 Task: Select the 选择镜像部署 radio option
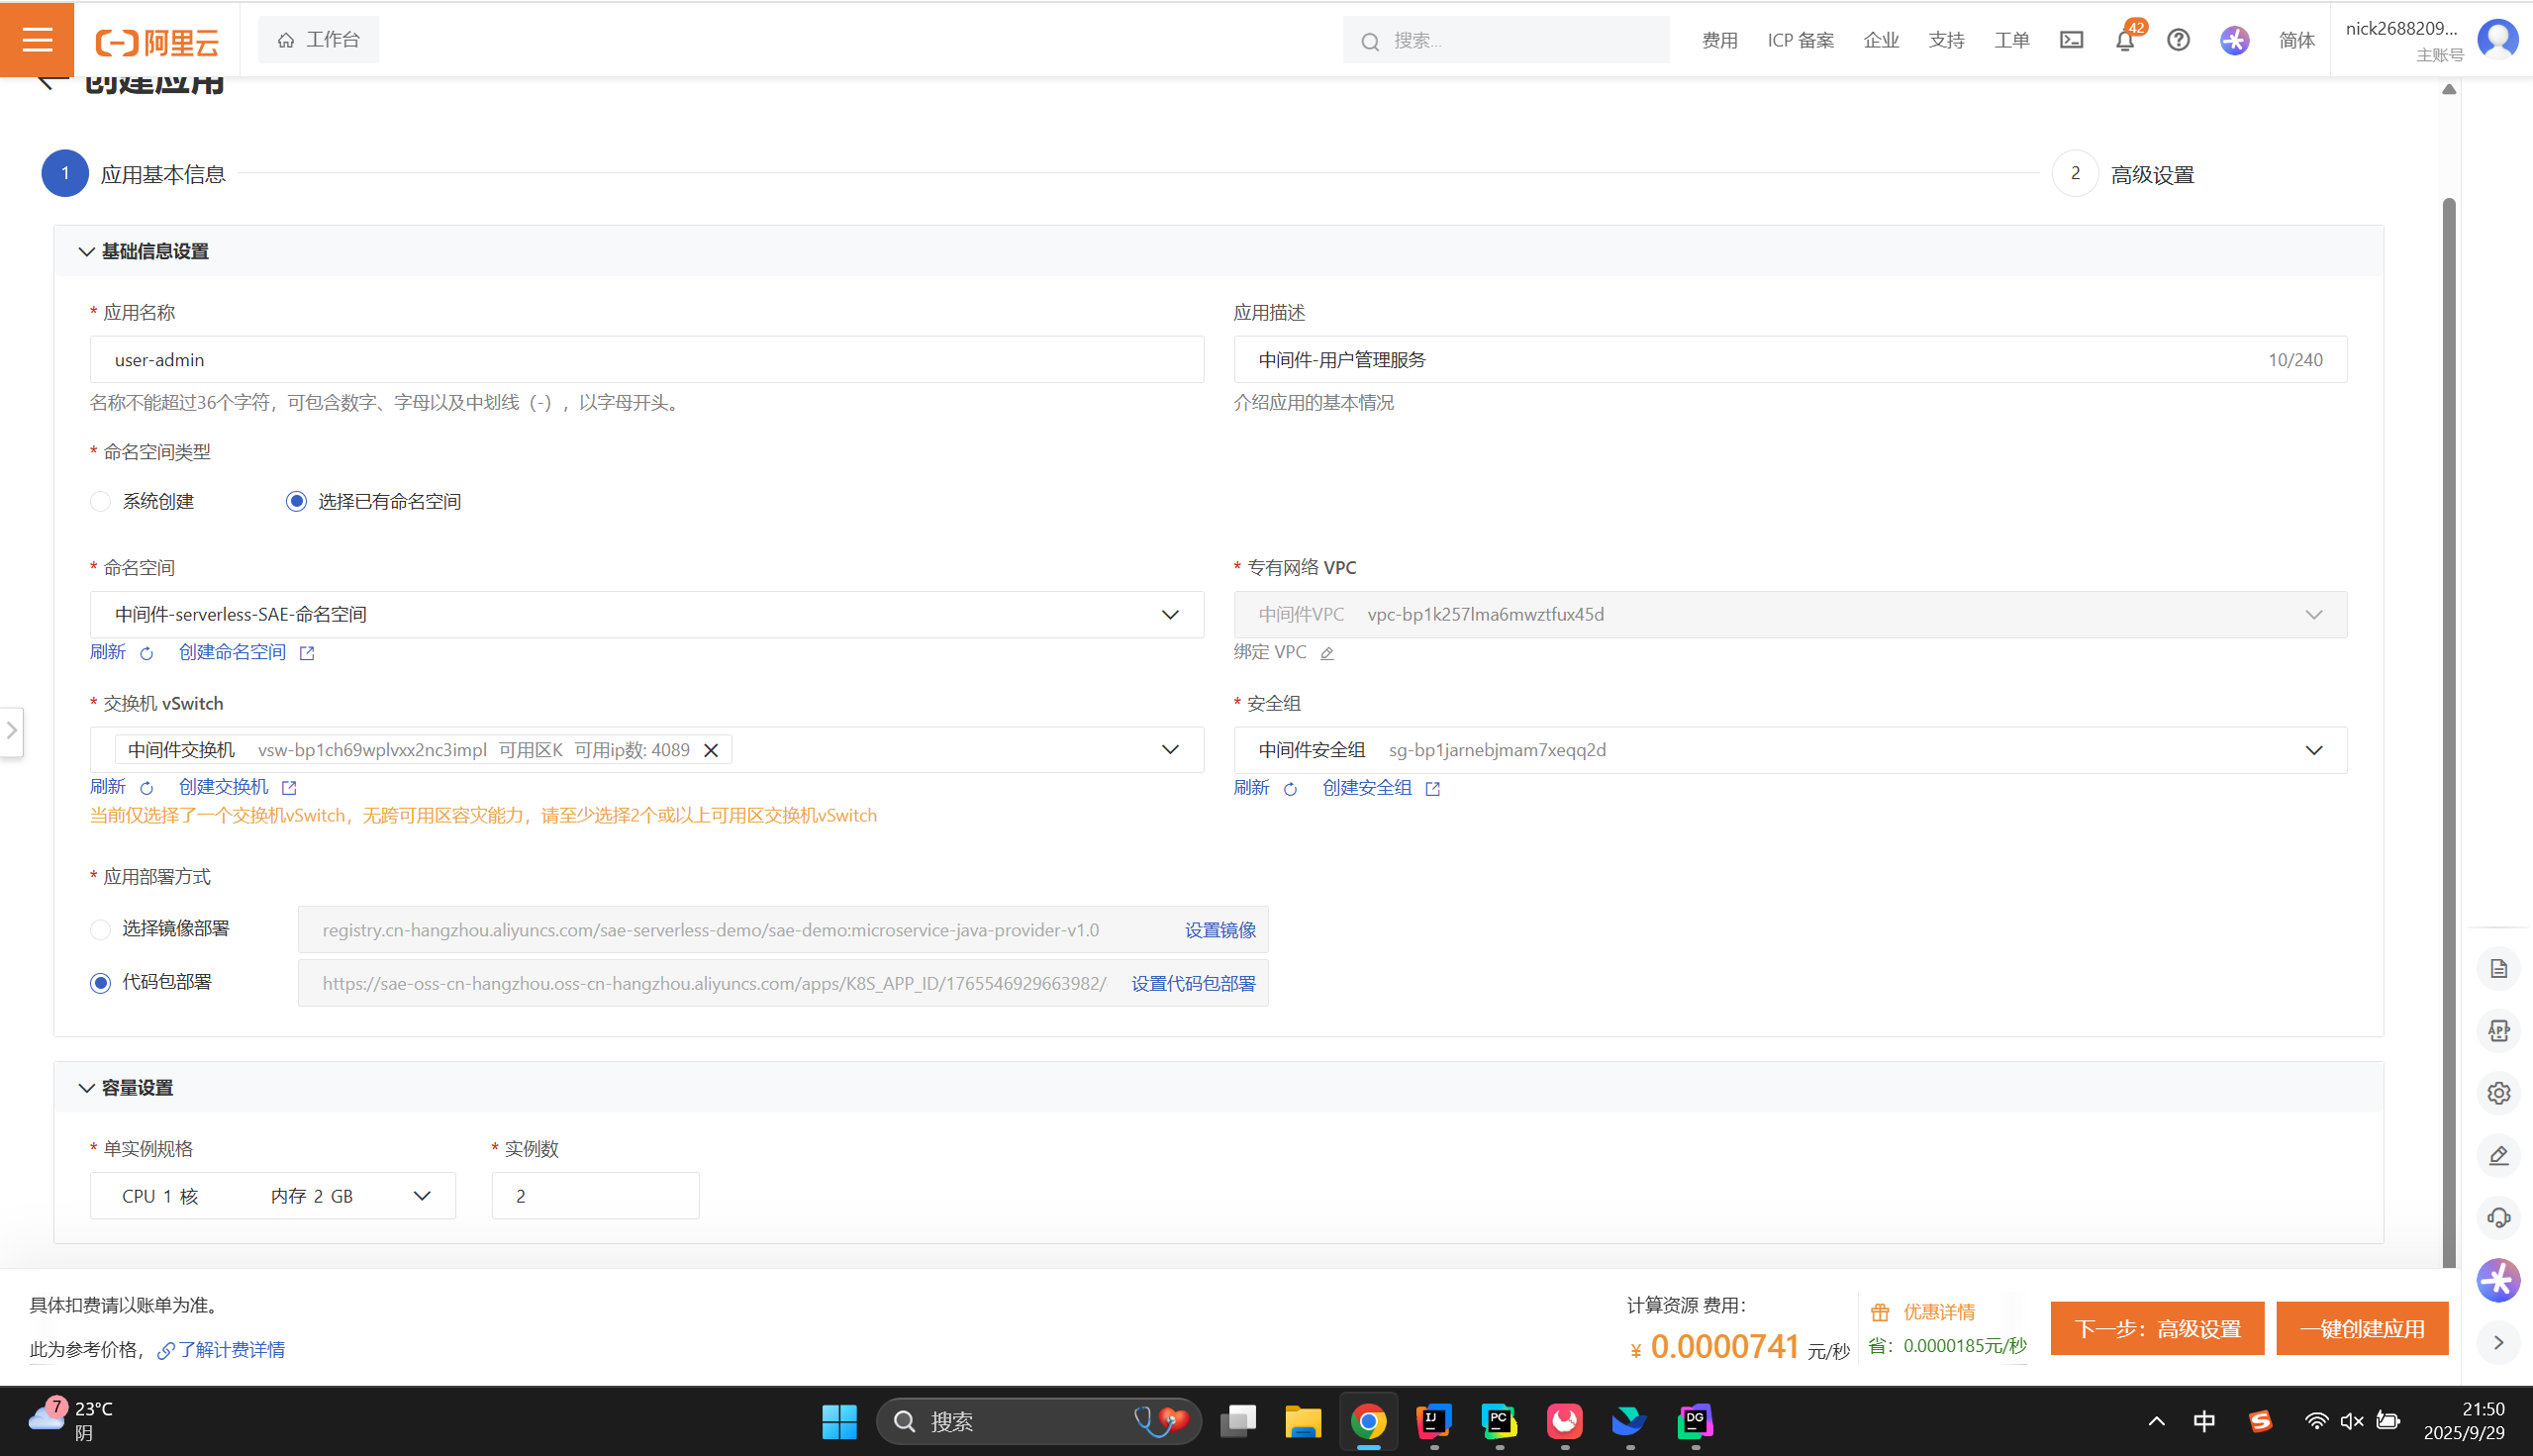(x=101, y=929)
